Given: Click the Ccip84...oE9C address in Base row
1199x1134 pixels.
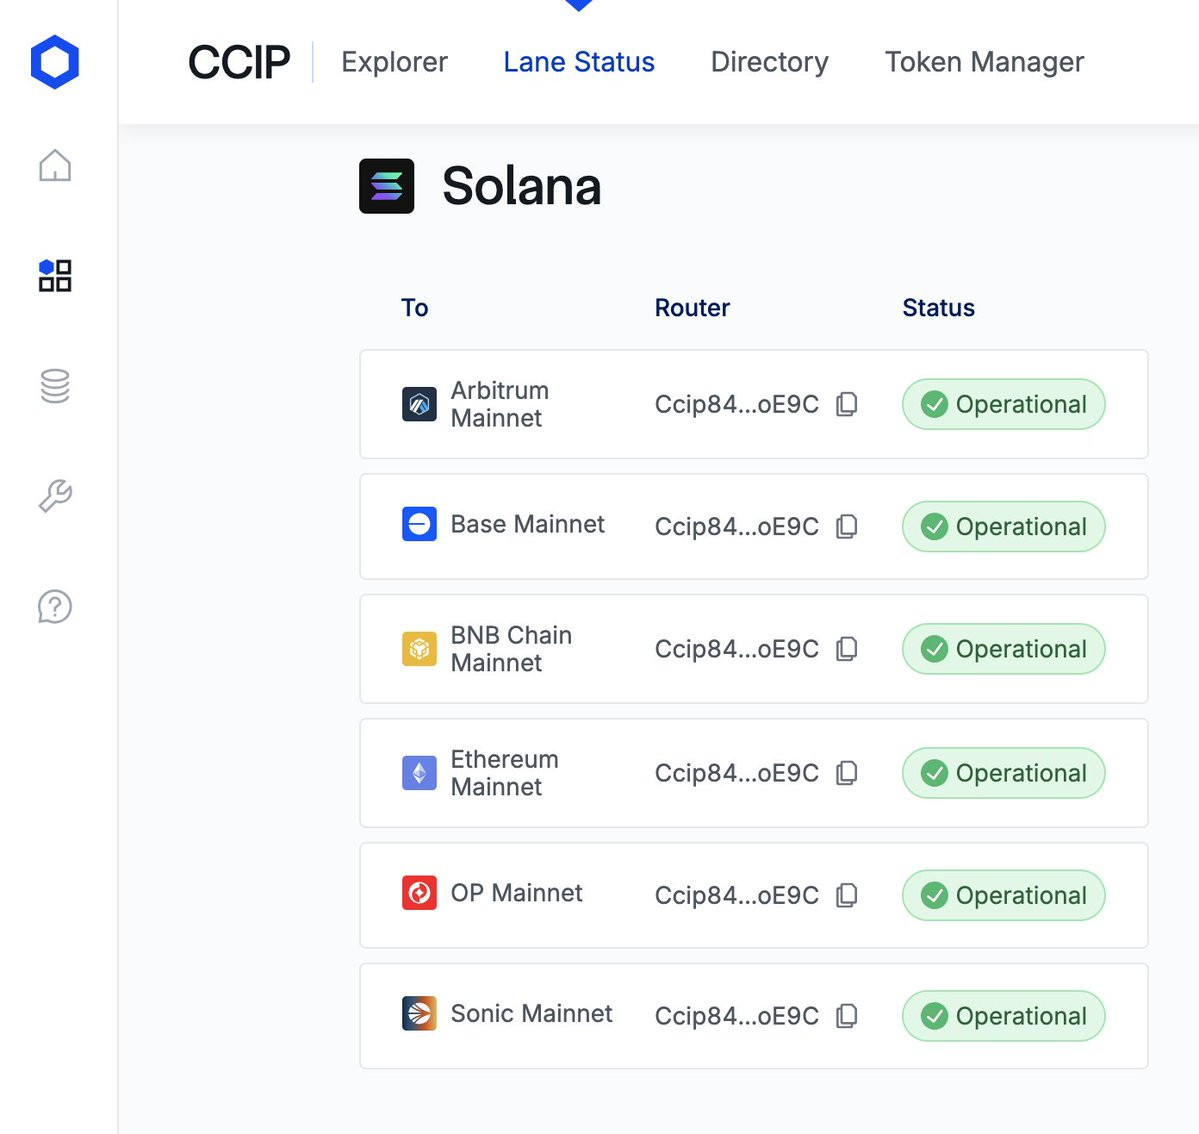Looking at the screenshot, I should 736,526.
